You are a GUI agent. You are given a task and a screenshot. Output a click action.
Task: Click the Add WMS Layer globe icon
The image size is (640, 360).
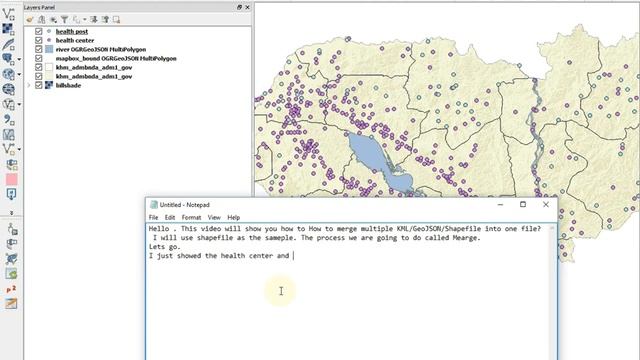coord(8,74)
